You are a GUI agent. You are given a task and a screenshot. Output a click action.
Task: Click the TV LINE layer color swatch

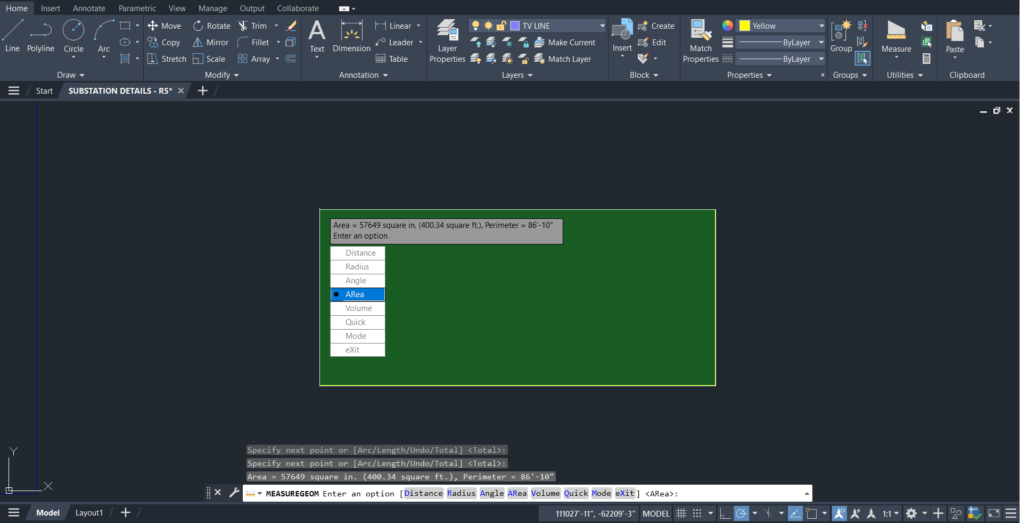[515, 26]
